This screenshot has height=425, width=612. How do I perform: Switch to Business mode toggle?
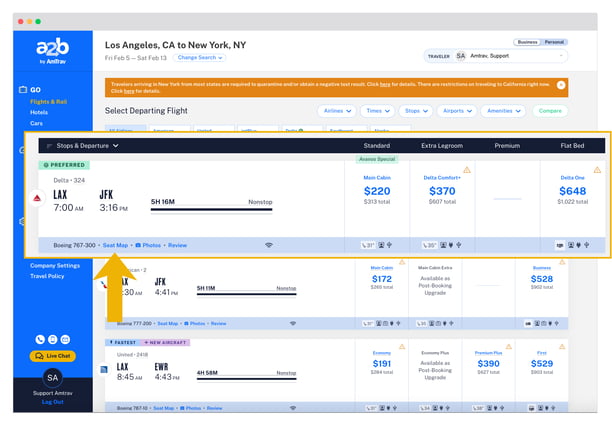click(526, 42)
